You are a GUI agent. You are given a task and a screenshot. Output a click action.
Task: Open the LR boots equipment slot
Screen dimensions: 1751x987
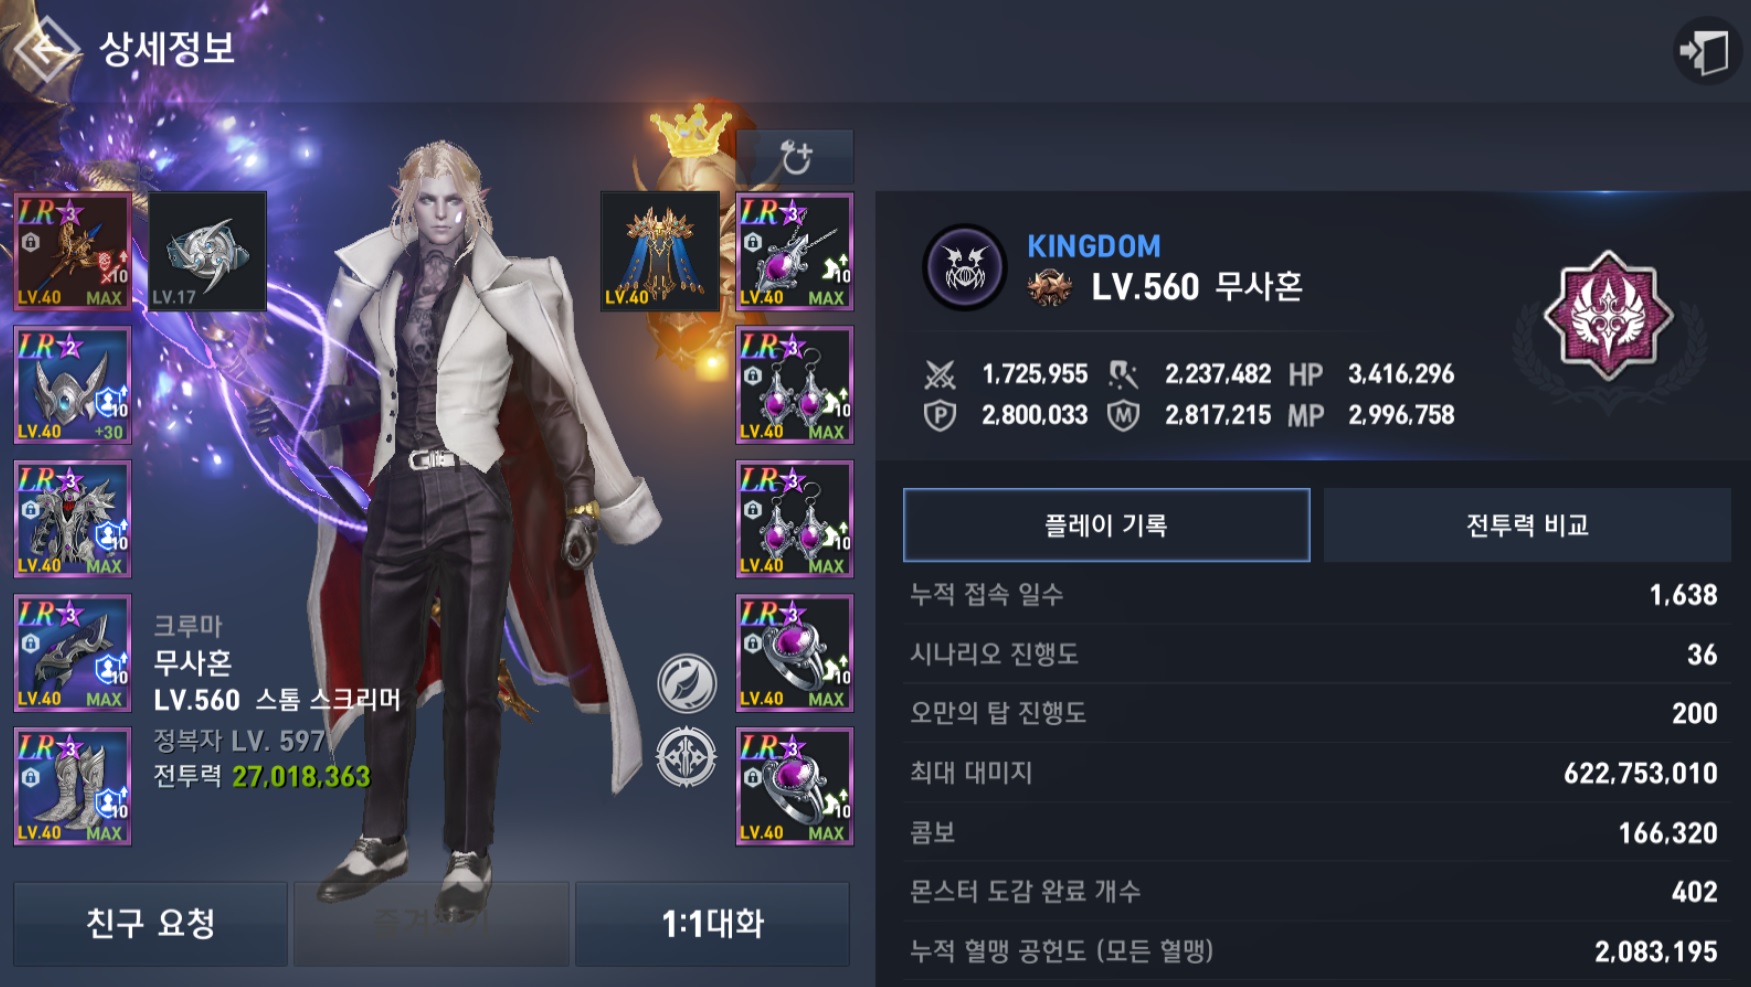tap(72, 787)
